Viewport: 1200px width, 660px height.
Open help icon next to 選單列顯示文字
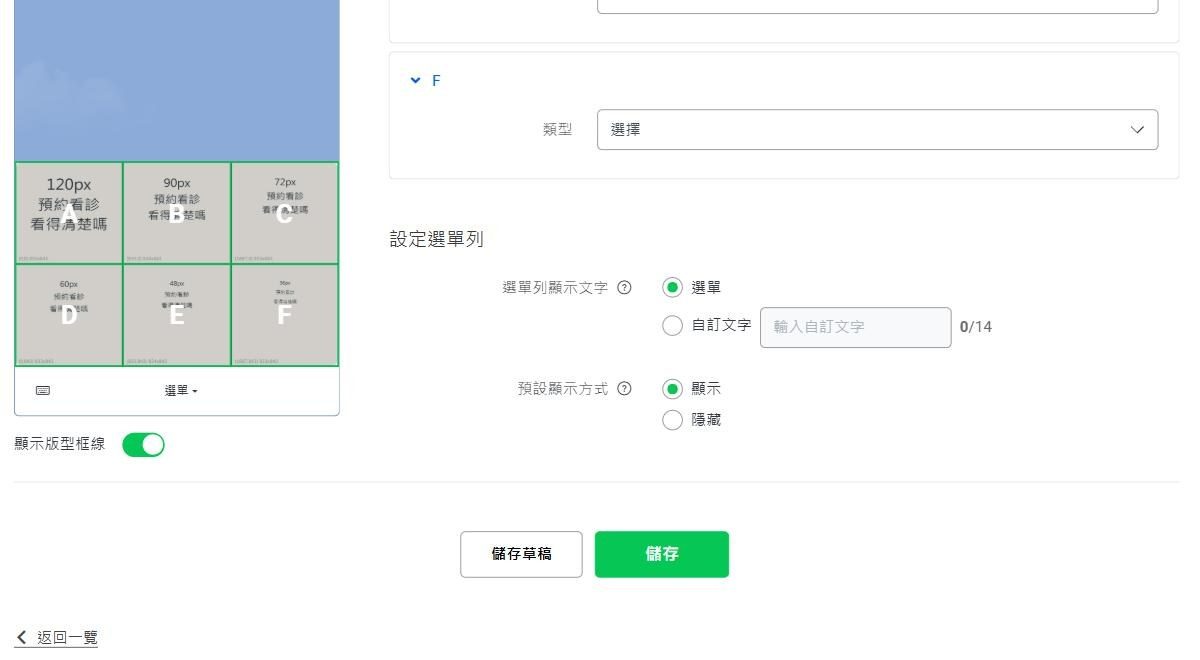pyautogui.click(x=624, y=288)
